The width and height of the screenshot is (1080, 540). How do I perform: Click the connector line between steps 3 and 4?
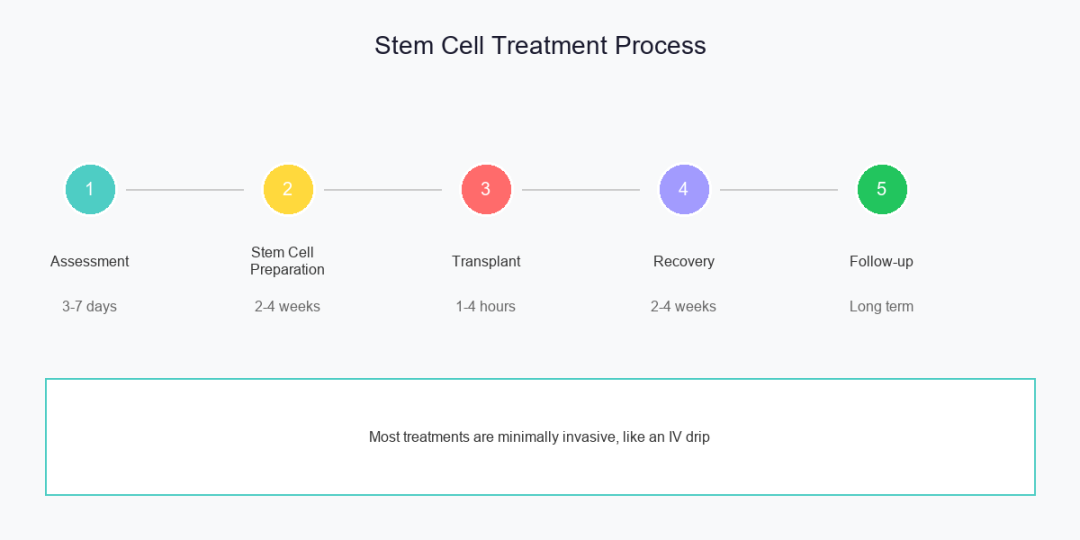pyautogui.click(x=581, y=189)
